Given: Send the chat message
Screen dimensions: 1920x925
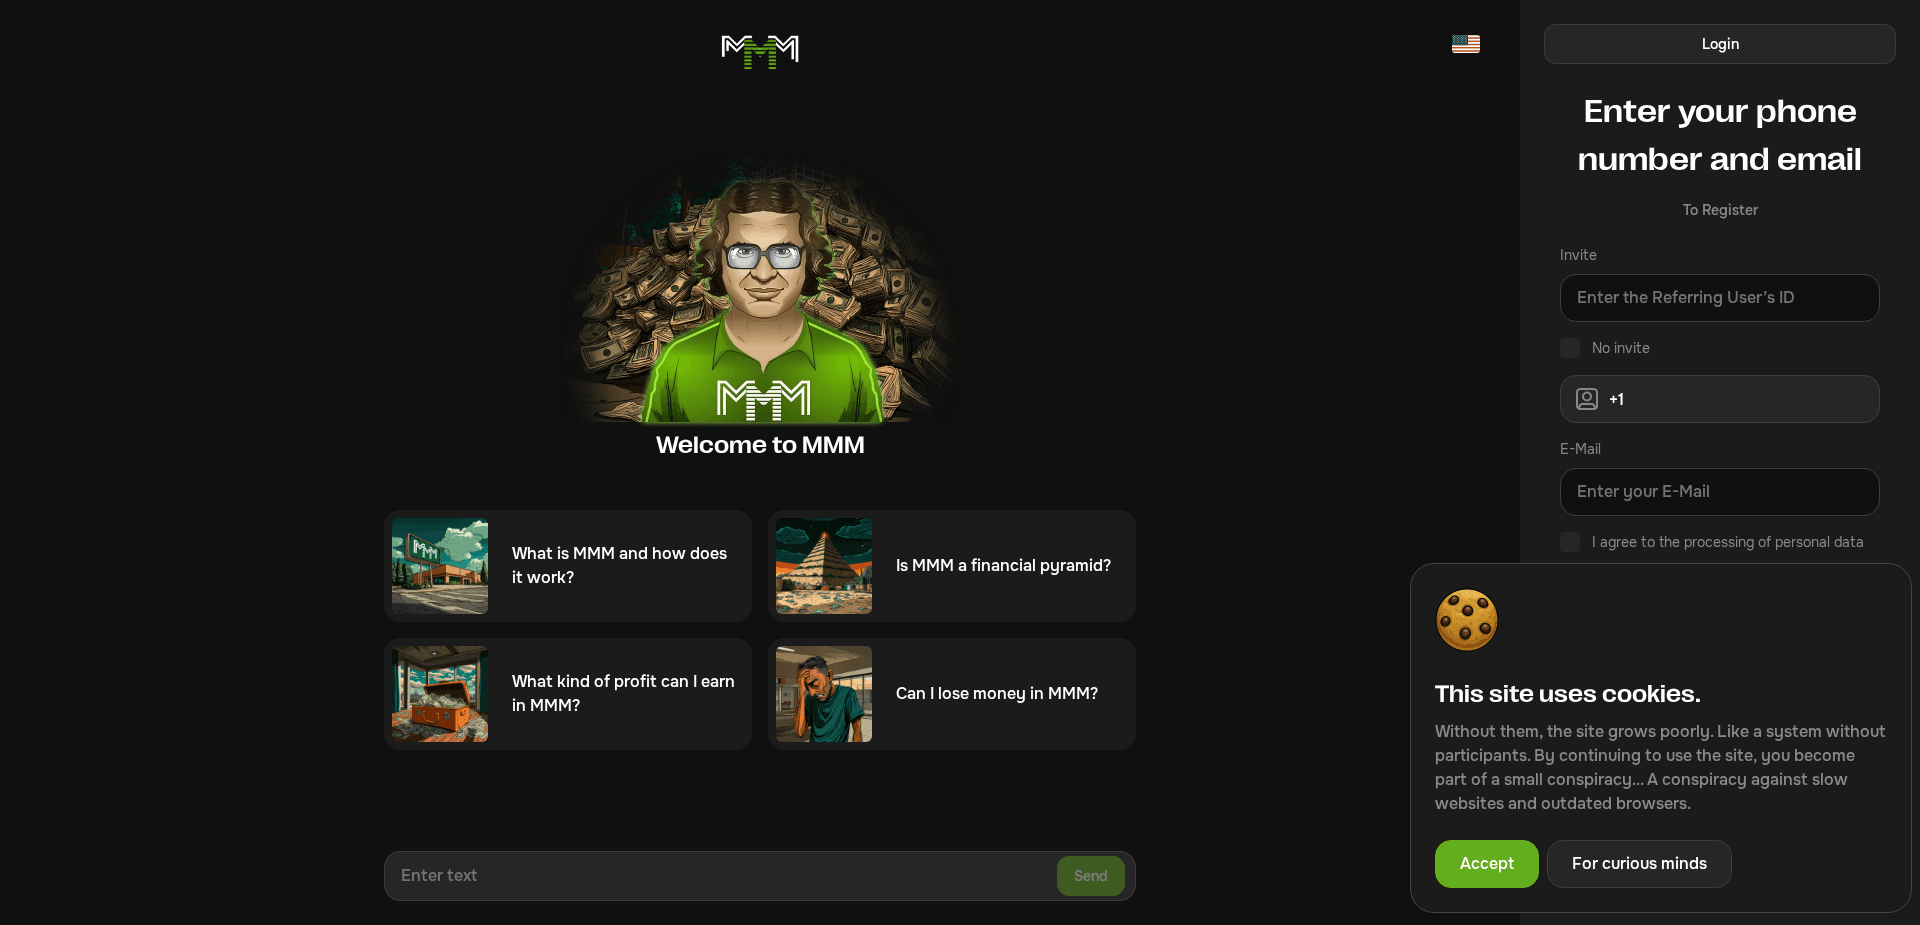Looking at the screenshot, I should click(x=1091, y=876).
